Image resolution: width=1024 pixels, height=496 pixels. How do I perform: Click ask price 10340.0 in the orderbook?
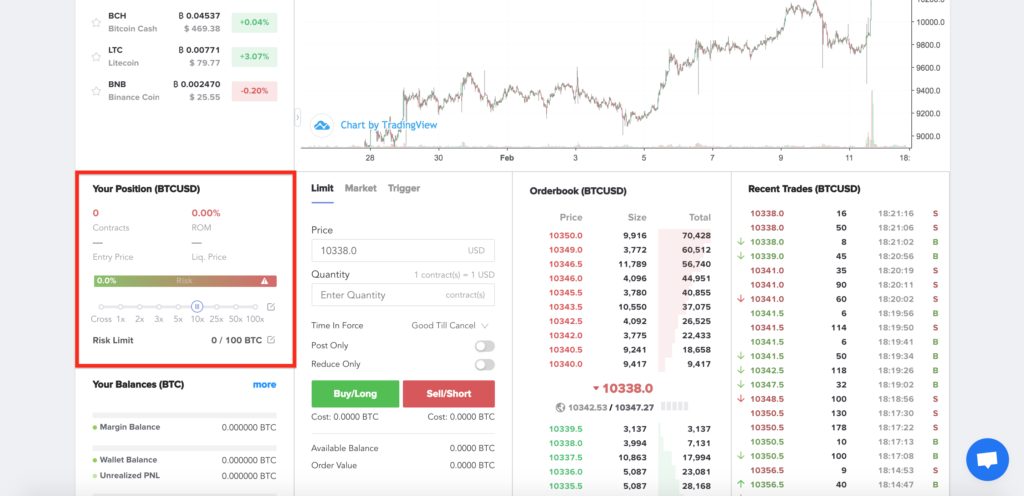coord(566,365)
